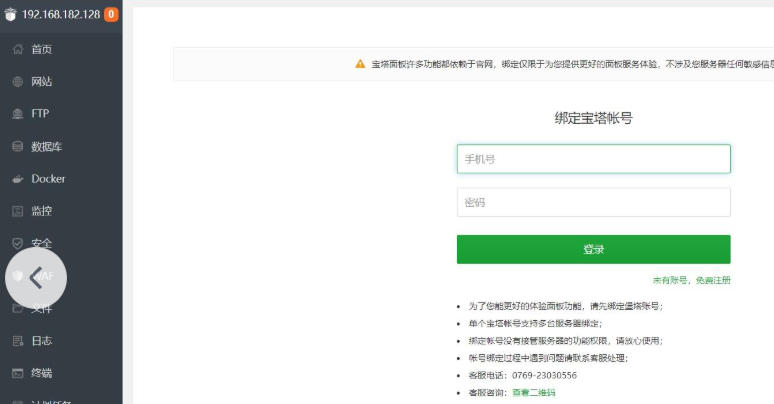Focus the 手机号 input field
Screen dimensions: 774x404
coord(593,159)
